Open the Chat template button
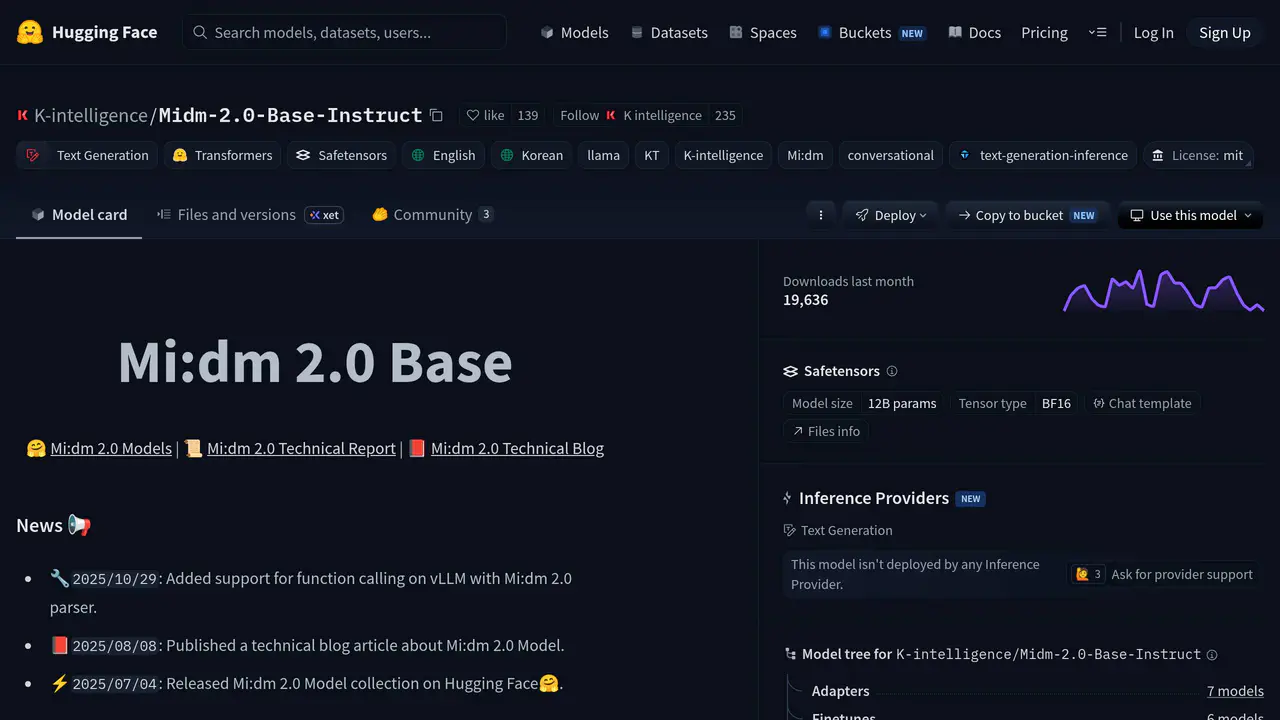 pyautogui.click(x=1142, y=403)
